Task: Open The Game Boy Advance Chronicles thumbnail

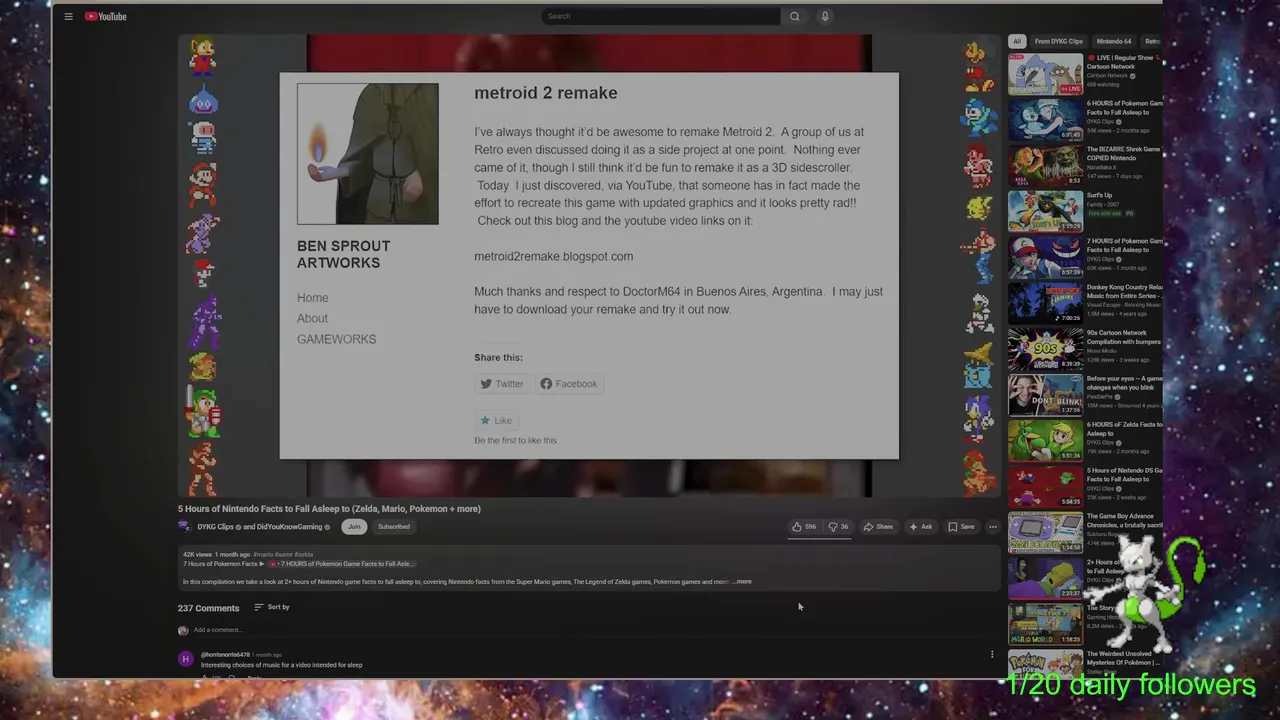Action: tap(1045, 533)
